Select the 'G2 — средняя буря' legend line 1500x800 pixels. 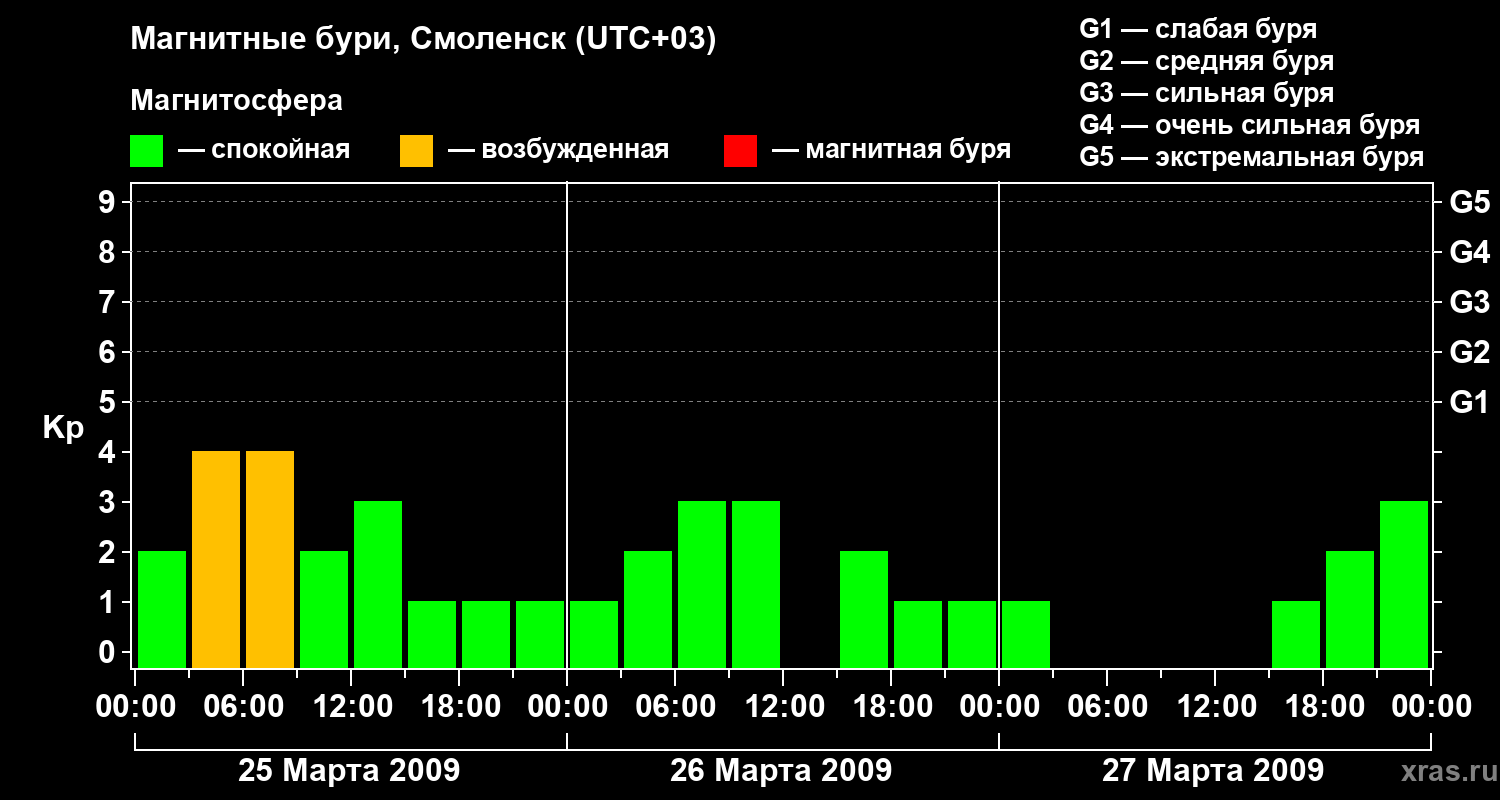tap(1207, 61)
